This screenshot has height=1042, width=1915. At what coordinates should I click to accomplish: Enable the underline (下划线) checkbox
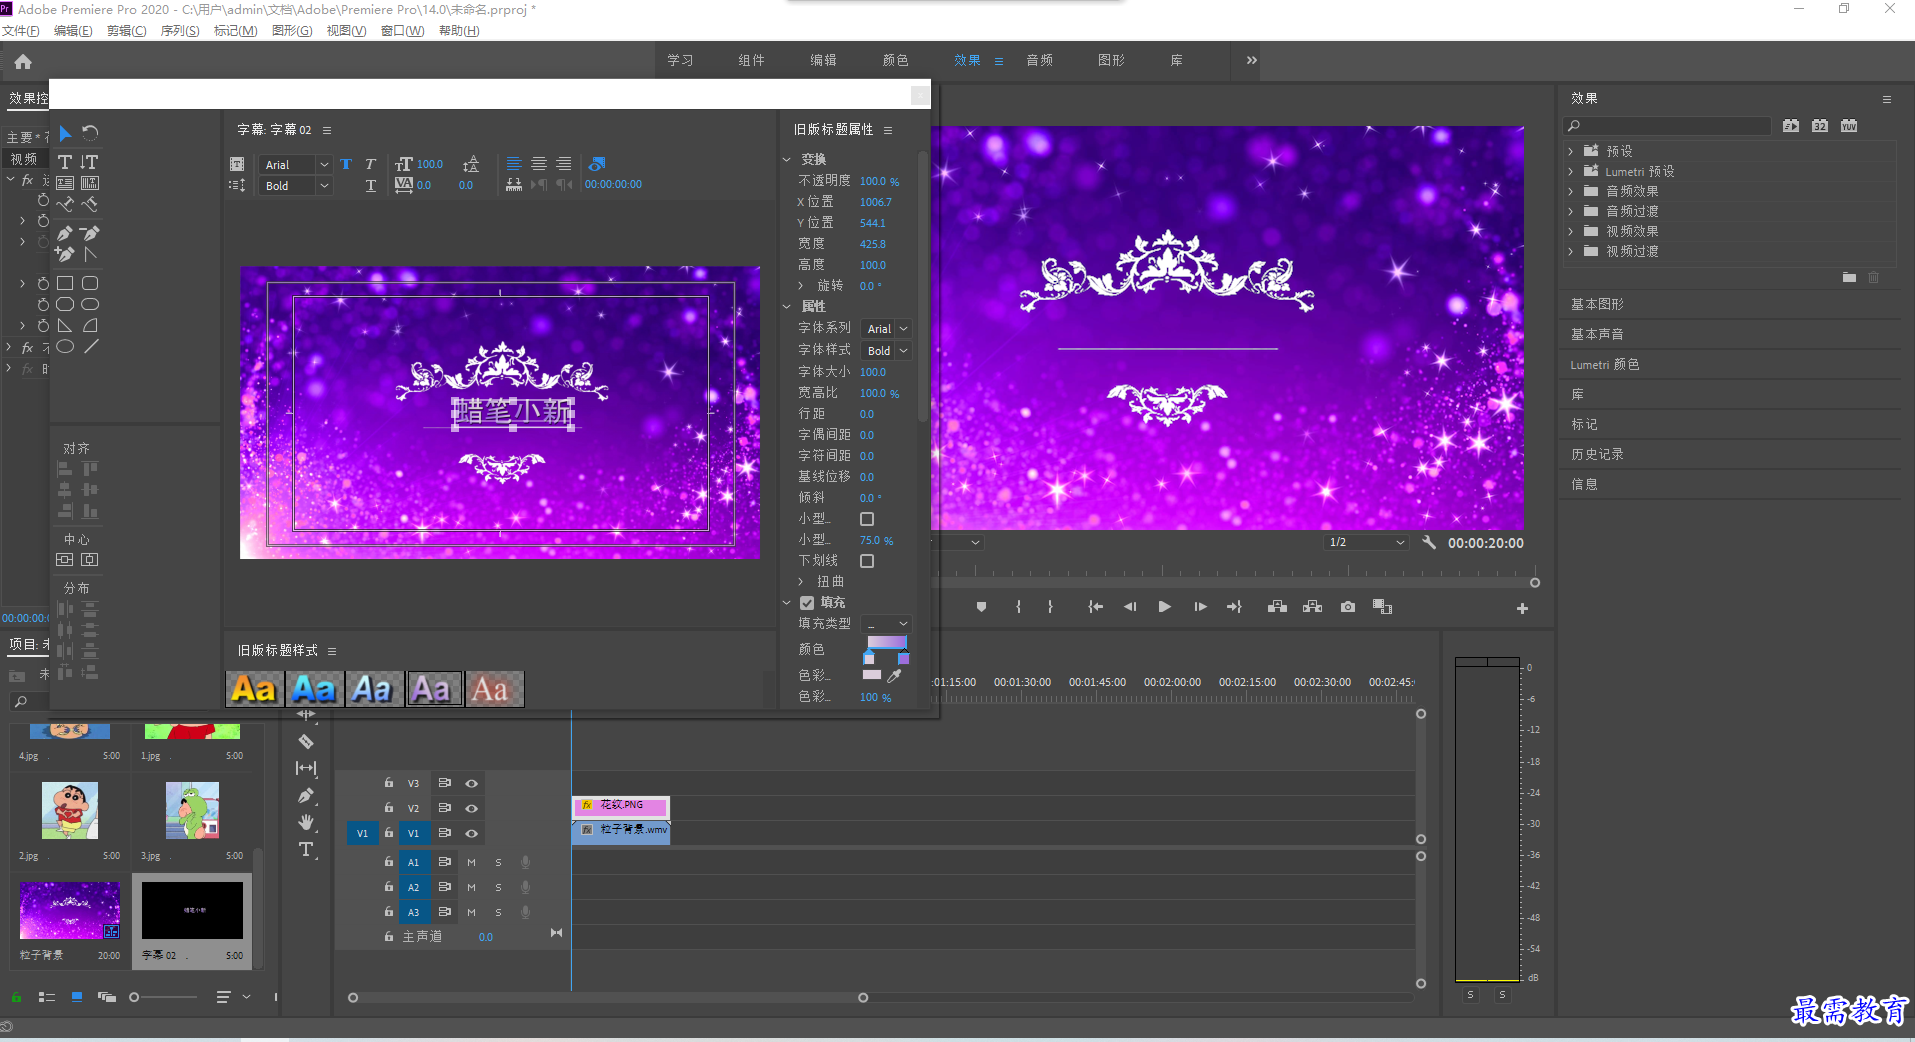(x=867, y=561)
